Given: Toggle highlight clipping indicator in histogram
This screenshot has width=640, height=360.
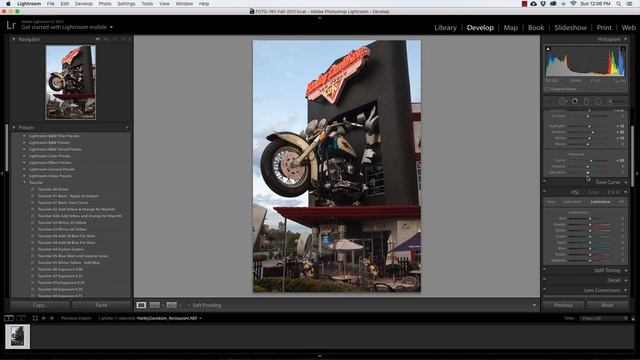Looking at the screenshot, I should (x=623, y=49).
